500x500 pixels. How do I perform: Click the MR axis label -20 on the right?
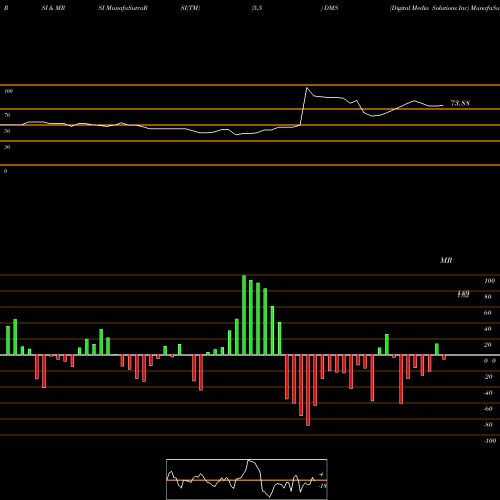[488, 377]
